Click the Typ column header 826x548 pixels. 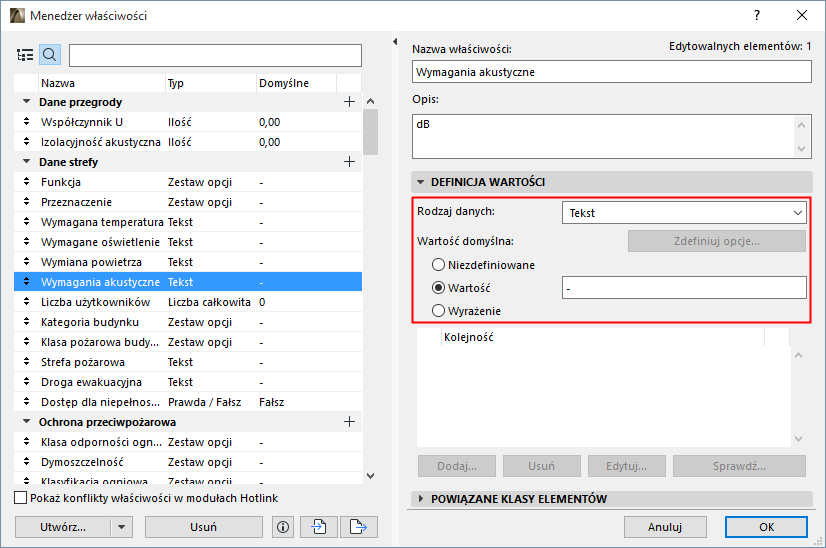click(x=211, y=83)
